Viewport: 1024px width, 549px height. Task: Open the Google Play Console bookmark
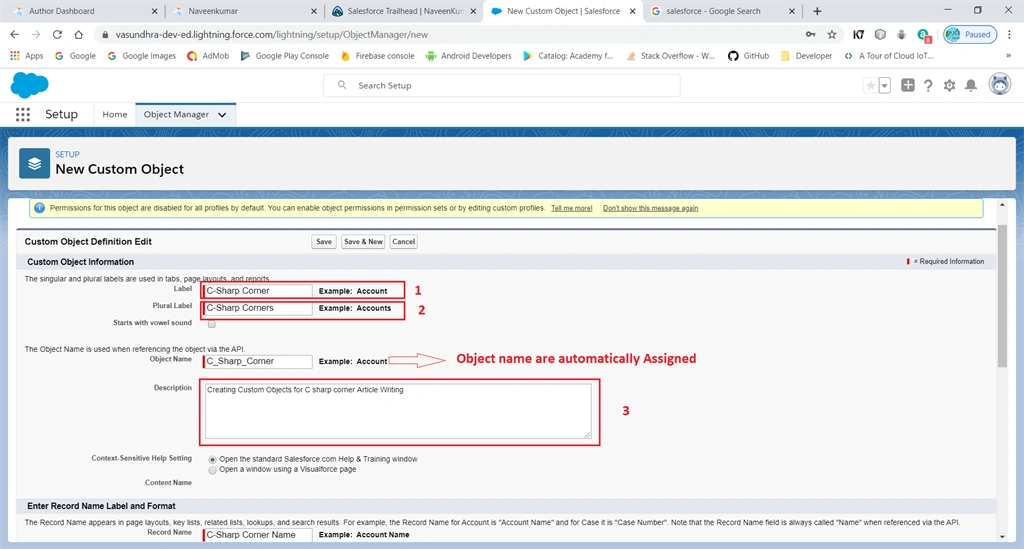click(285, 56)
